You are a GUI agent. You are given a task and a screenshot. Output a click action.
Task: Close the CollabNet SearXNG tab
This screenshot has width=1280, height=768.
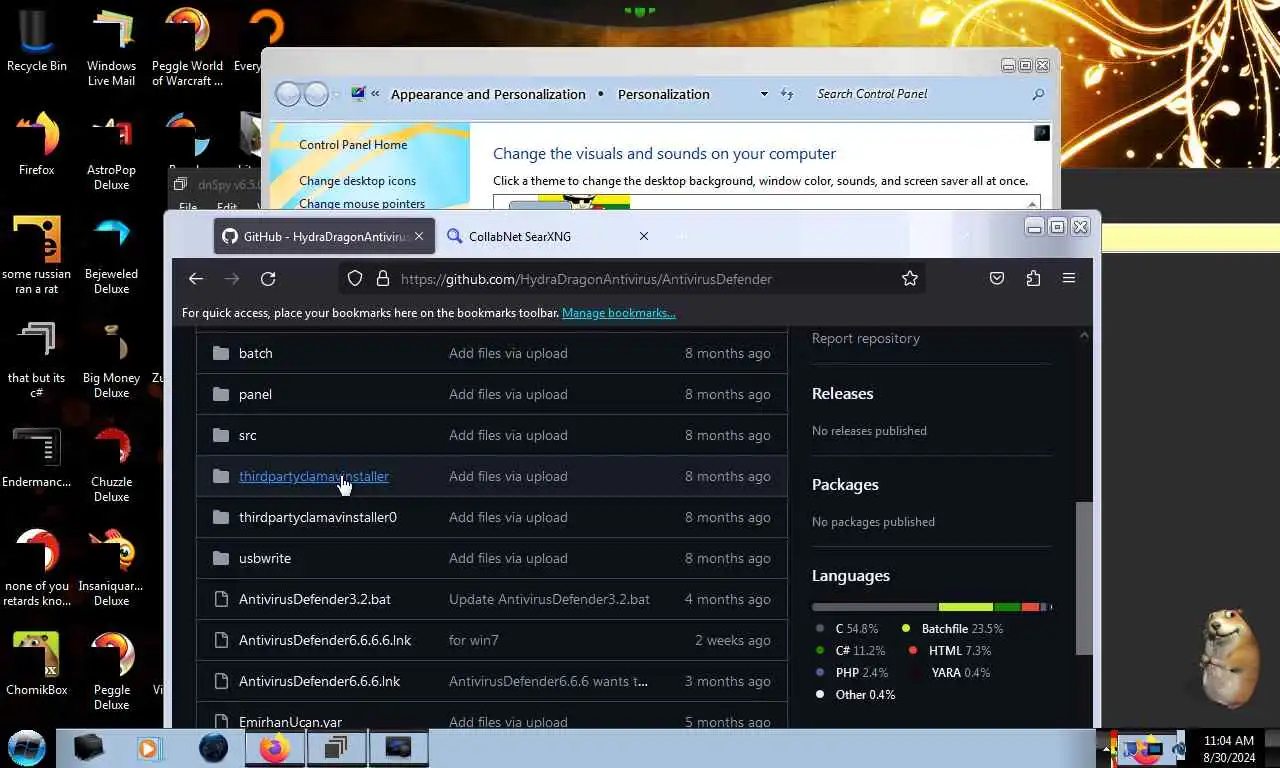click(x=644, y=236)
